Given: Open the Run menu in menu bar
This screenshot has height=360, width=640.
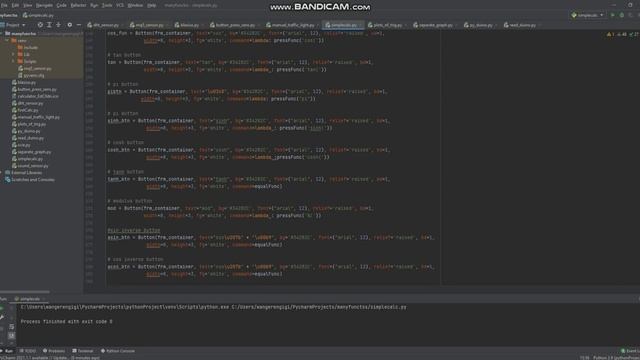Looking at the screenshot, I should (94, 5).
